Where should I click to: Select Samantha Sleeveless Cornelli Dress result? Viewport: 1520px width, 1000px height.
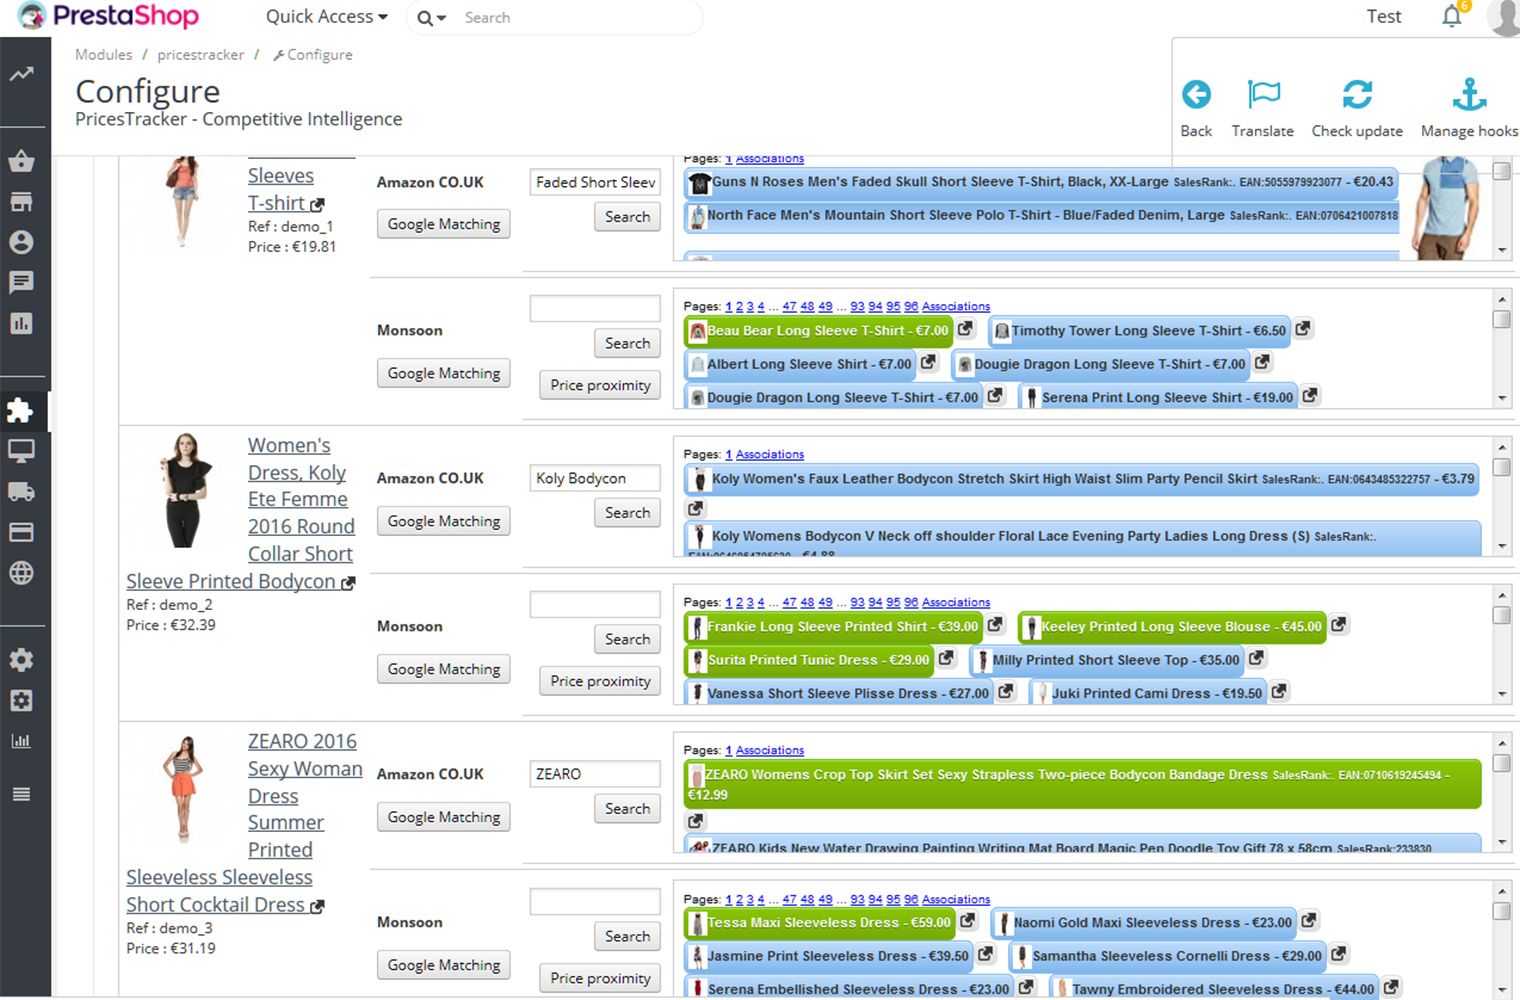(1167, 956)
